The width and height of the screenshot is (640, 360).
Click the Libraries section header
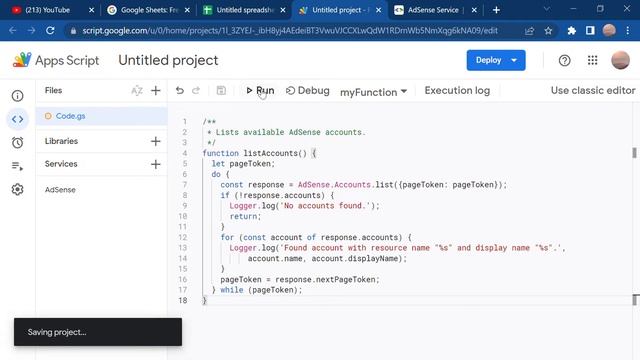pos(61,141)
